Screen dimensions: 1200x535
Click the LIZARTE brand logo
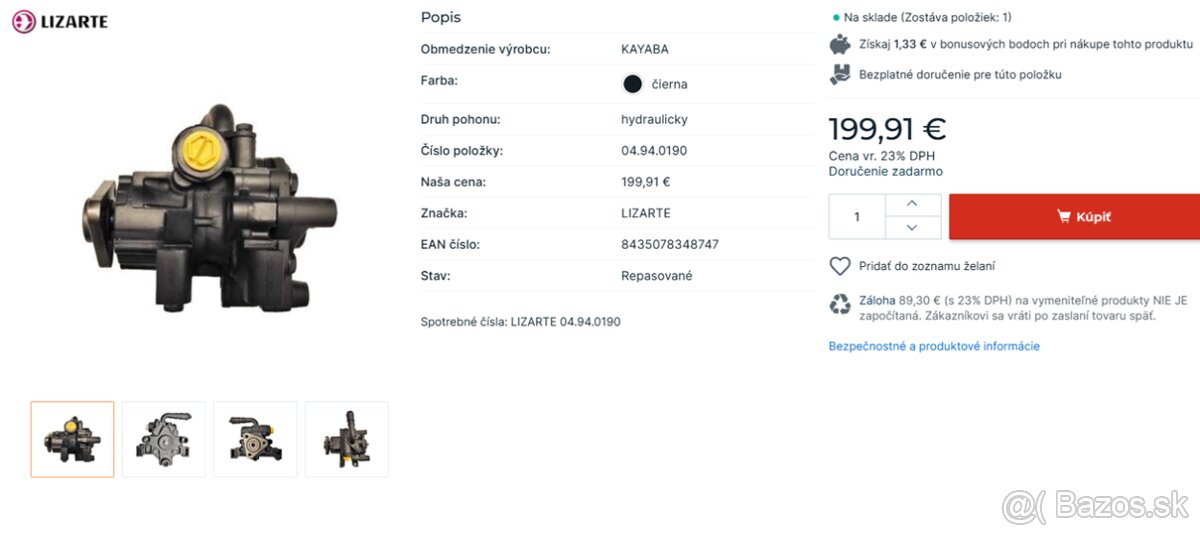[x=59, y=21]
